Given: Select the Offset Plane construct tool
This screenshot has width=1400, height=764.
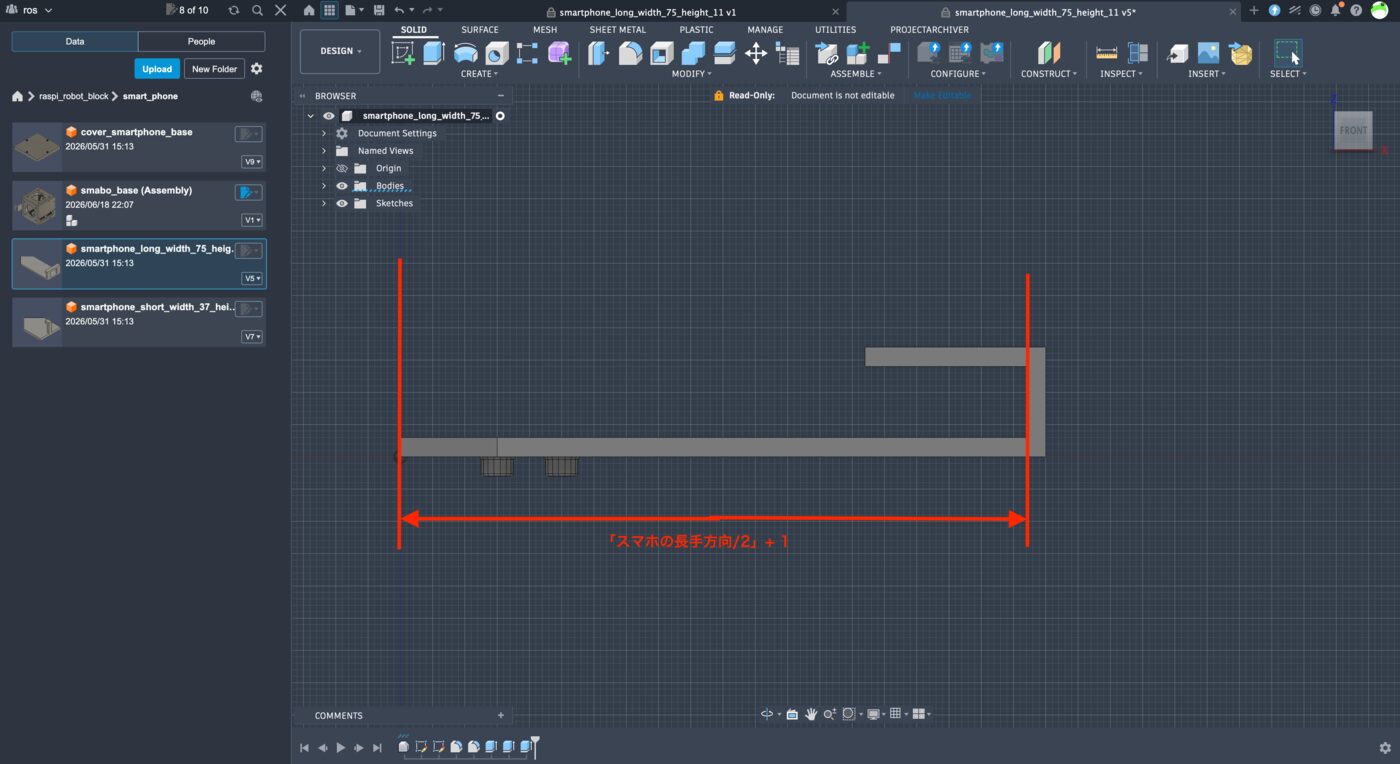Looking at the screenshot, I should point(1048,53).
